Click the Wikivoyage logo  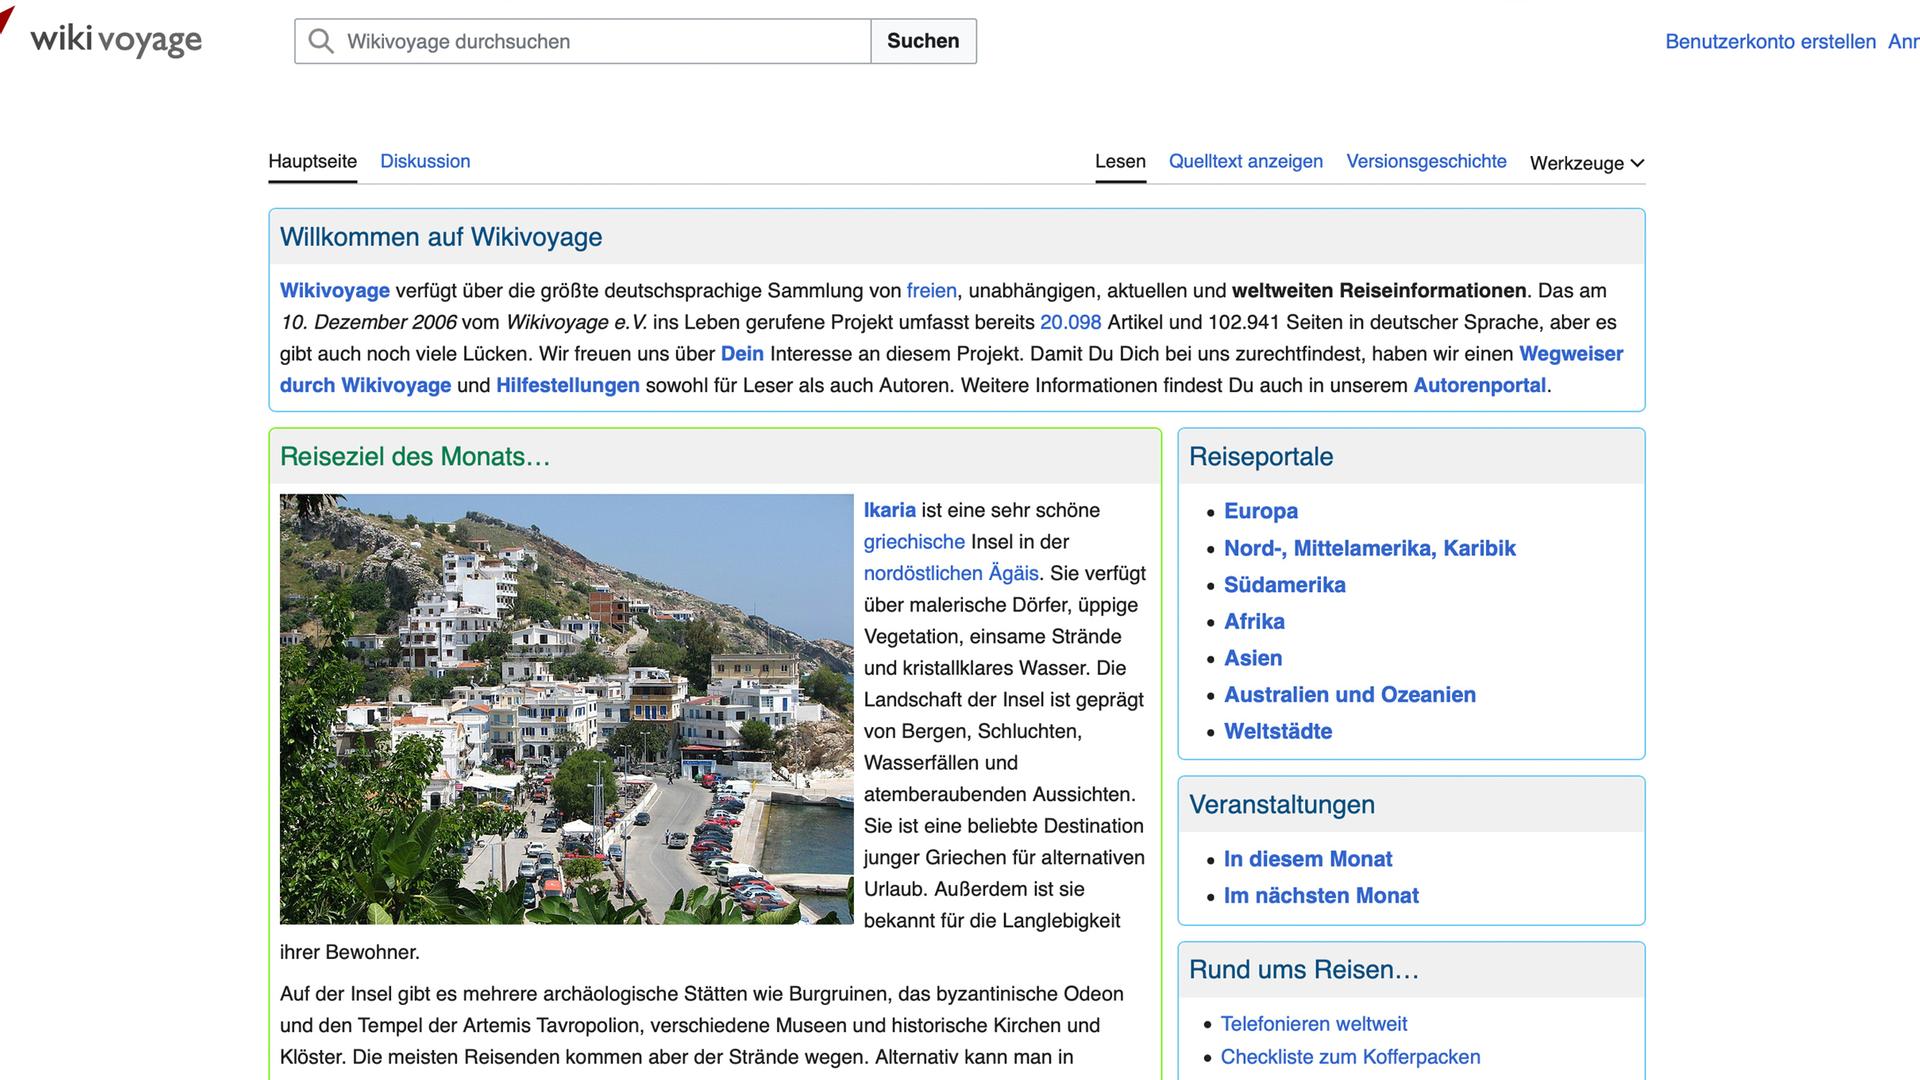click(115, 39)
